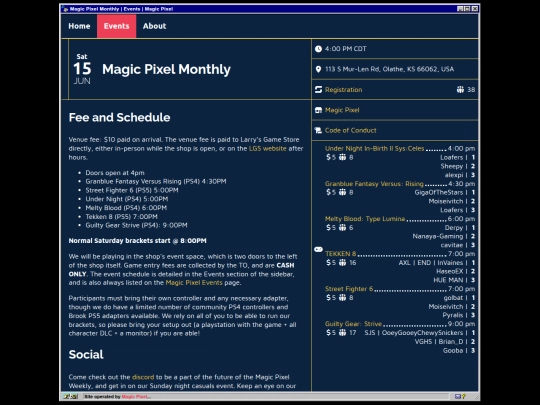This screenshot has width=540, height=405.
Task: Select the Events tab
Action: tap(116, 26)
